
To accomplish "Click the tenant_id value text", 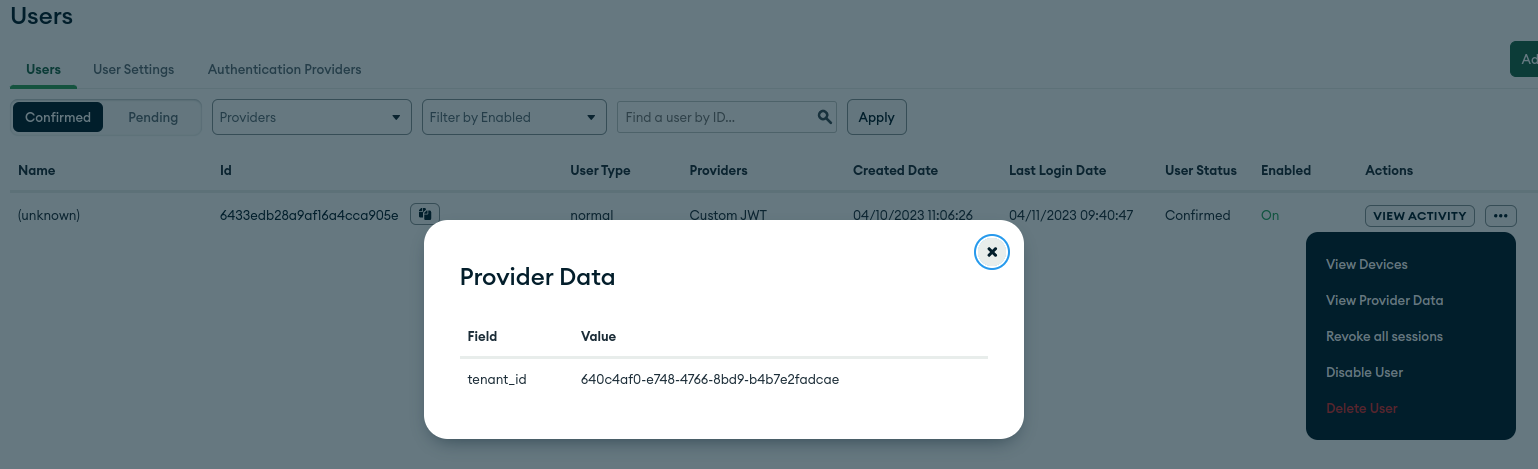I will (709, 380).
